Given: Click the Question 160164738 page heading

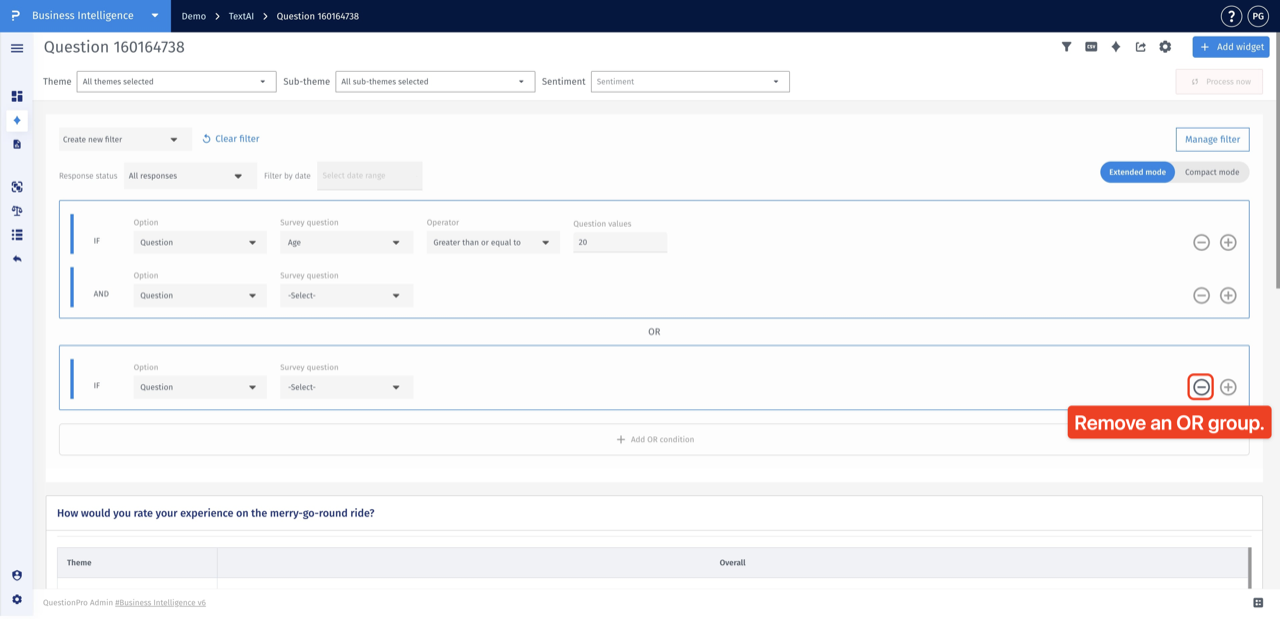Looking at the screenshot, I should [114, 47].
